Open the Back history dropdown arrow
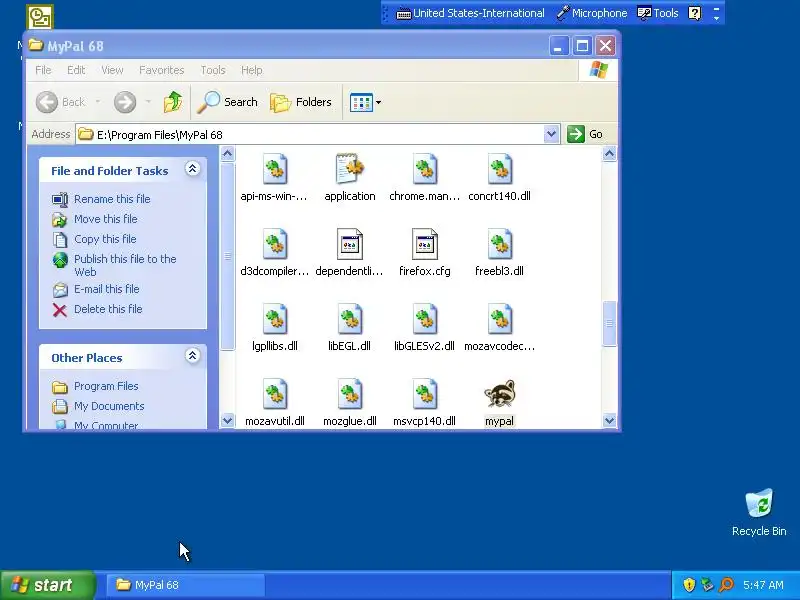The width and height of the screenshot is (800, 600). point(97,102)
